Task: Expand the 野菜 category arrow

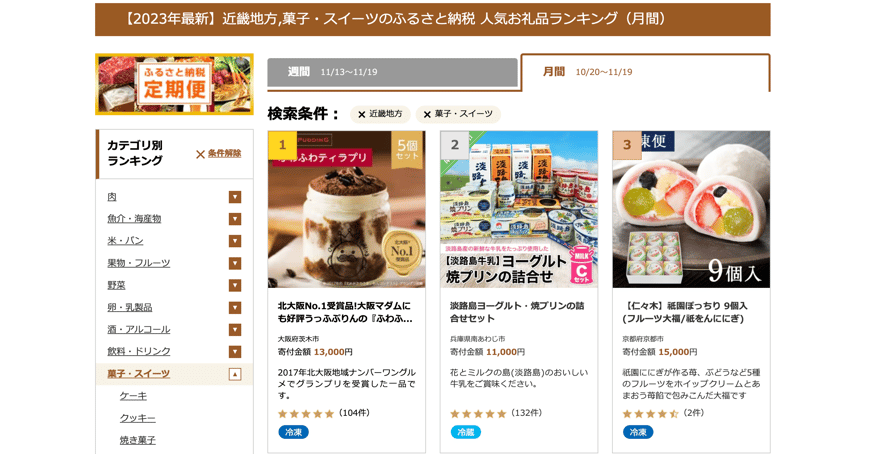Action: pos(235,286)
